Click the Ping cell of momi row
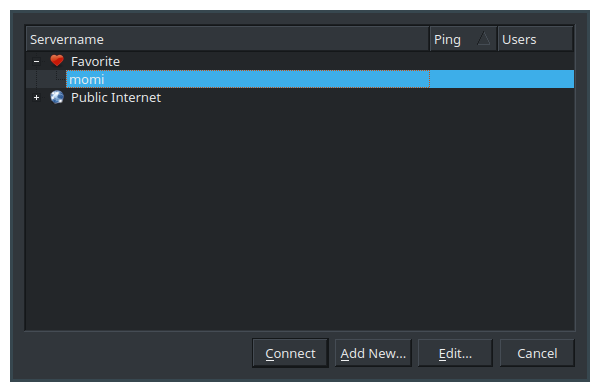Screen dimensions: 600x392 coord(463,79)
